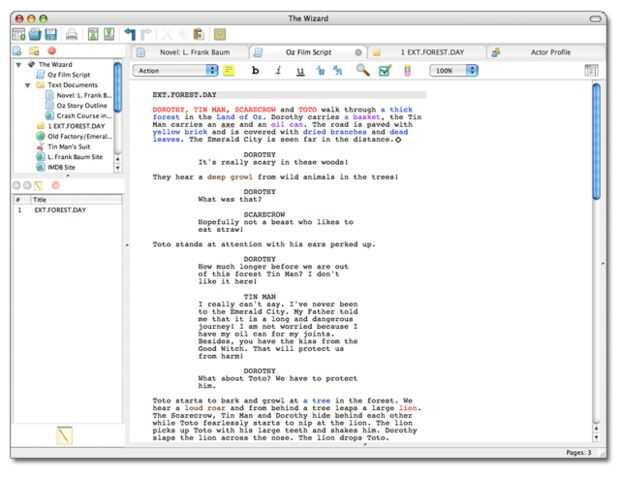Click the red delete icon in scene panel toolbar

56,185
